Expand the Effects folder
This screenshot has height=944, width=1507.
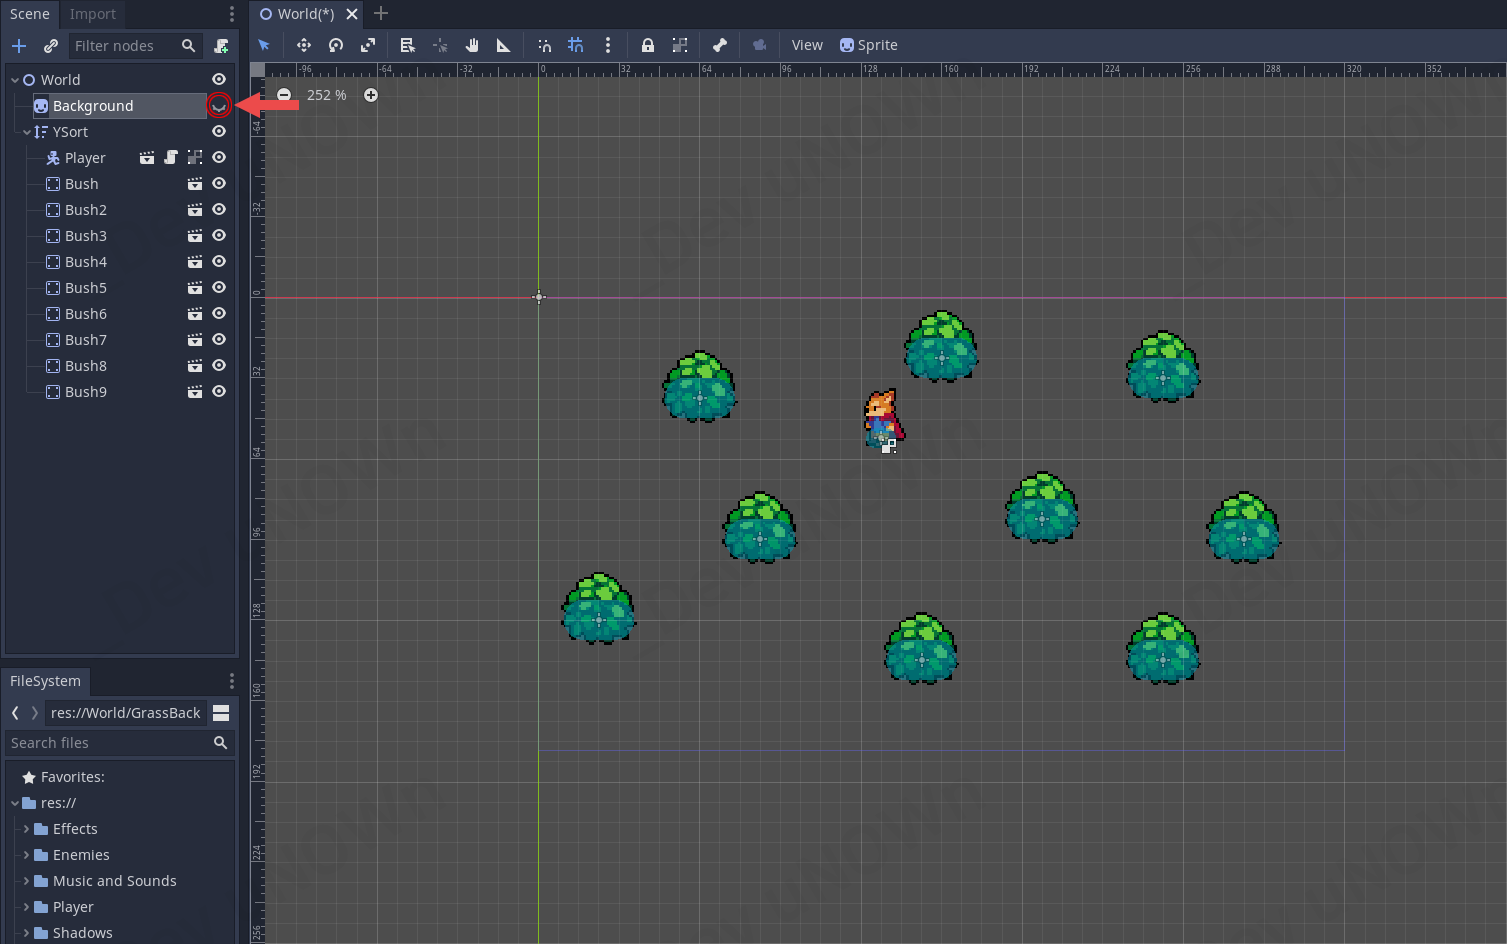pos(27,829)
